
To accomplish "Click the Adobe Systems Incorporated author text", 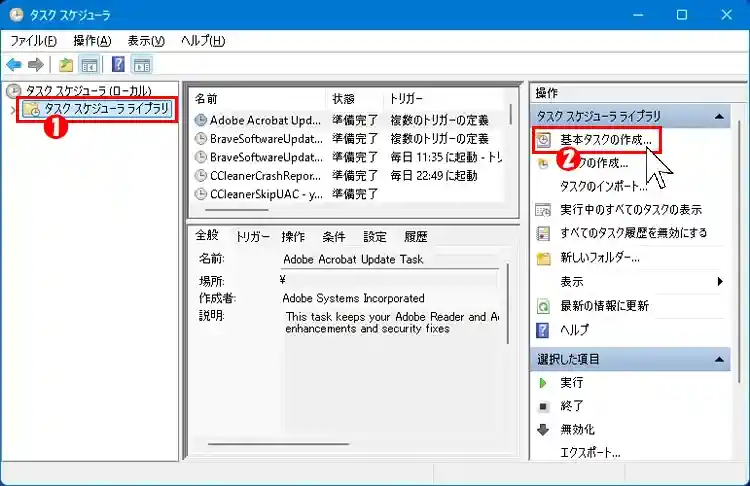I will pos(353,298).
